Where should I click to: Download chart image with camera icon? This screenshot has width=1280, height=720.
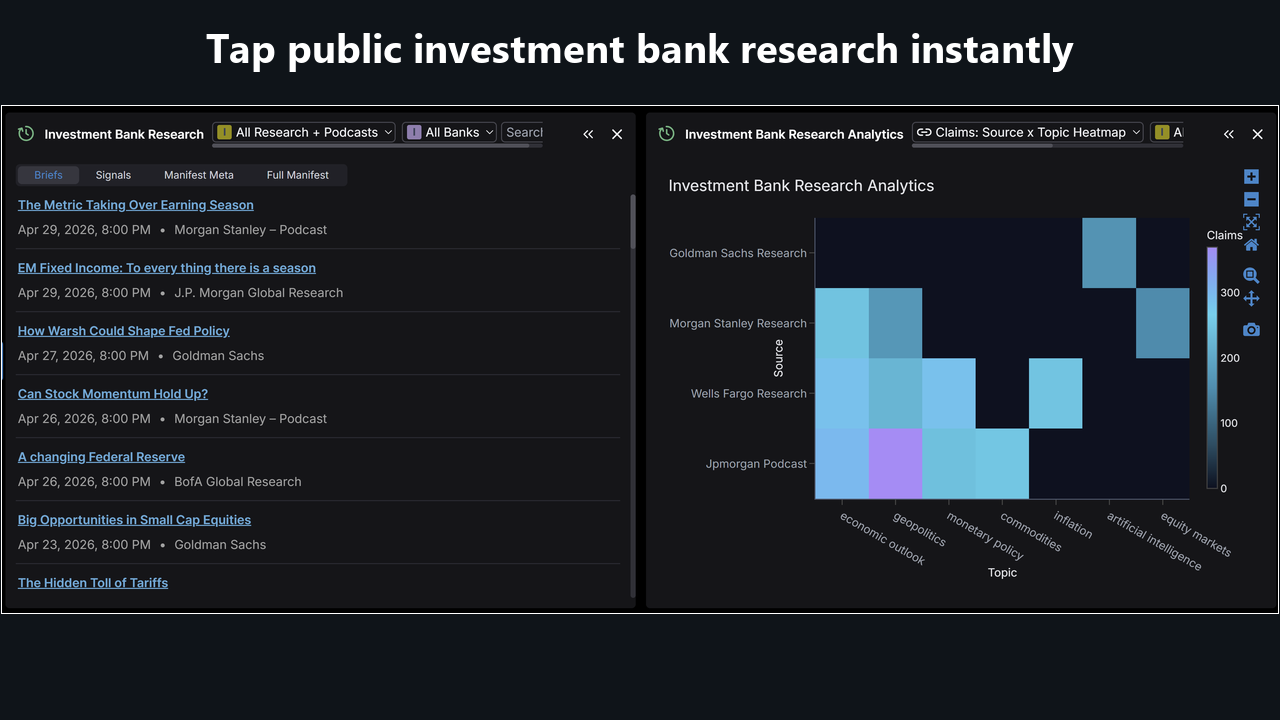pyautogui.click(x=1251, y=329)
